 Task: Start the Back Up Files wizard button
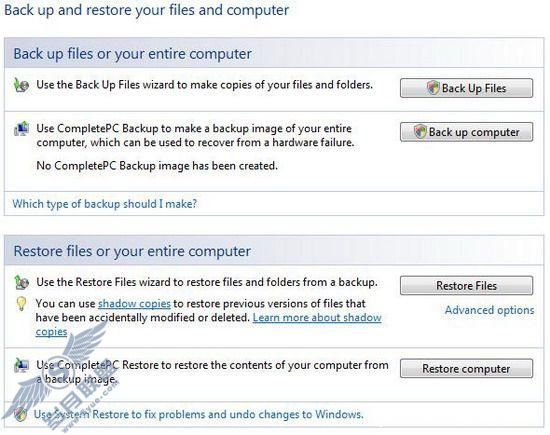[x=466, y=88]
